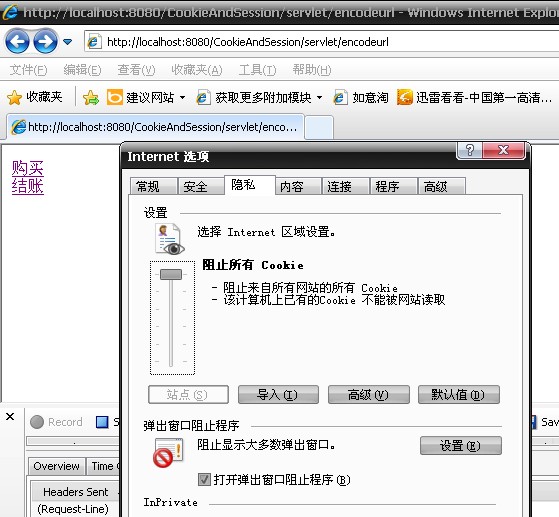Expand the 获取更多附加模块 dropdown arrow
This screenshot has height=517, width=559.
(x=319, y=97)
